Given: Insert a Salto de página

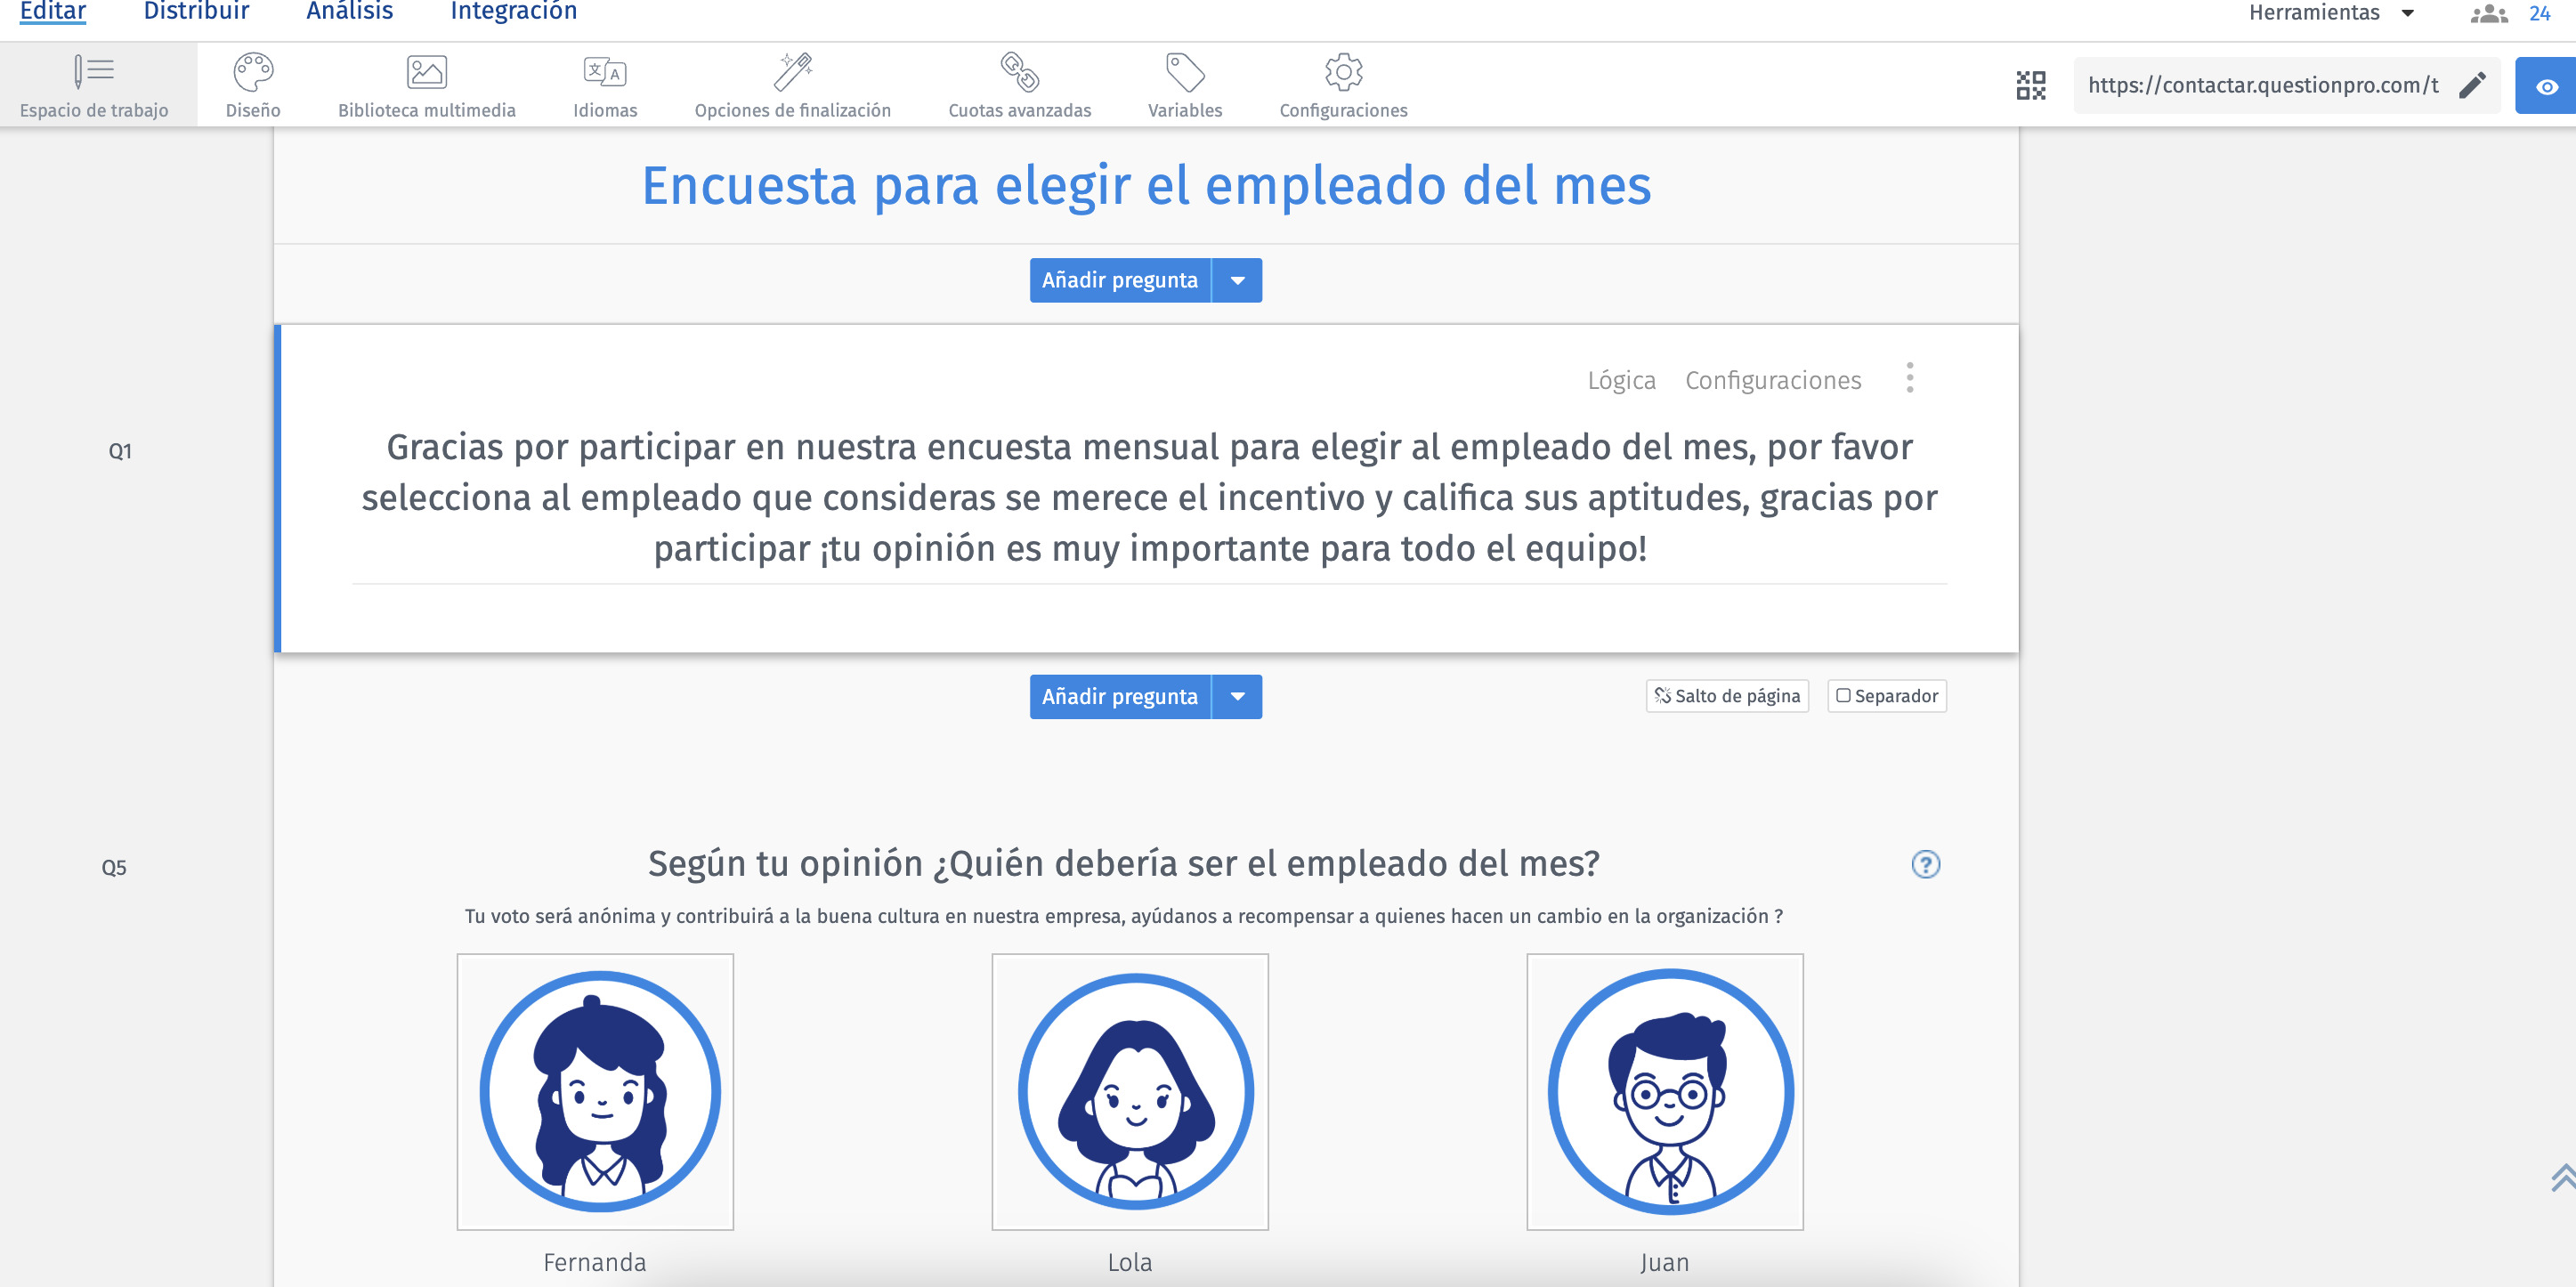Looking at the screenshot, I should (x=1727, y=695).
